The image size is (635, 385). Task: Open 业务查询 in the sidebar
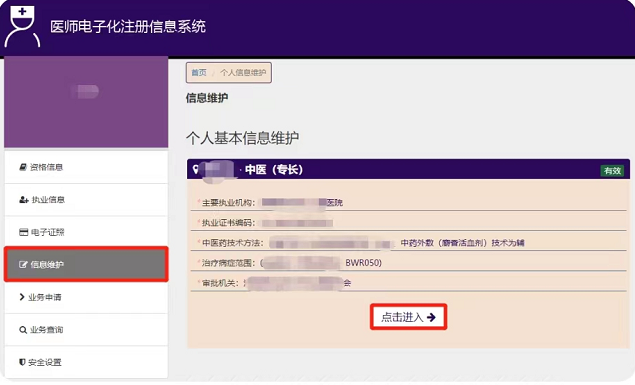86,330
